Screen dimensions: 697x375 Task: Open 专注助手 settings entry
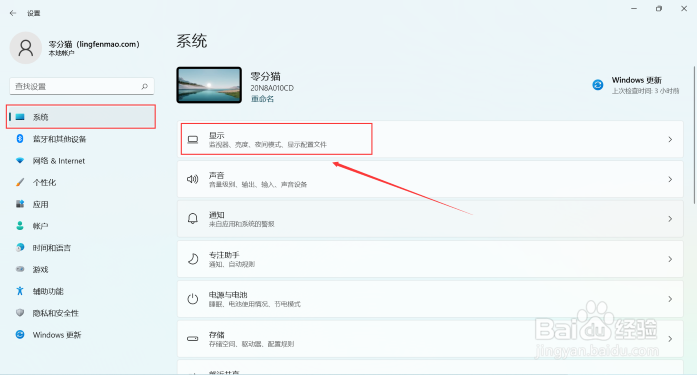(430, 259)
